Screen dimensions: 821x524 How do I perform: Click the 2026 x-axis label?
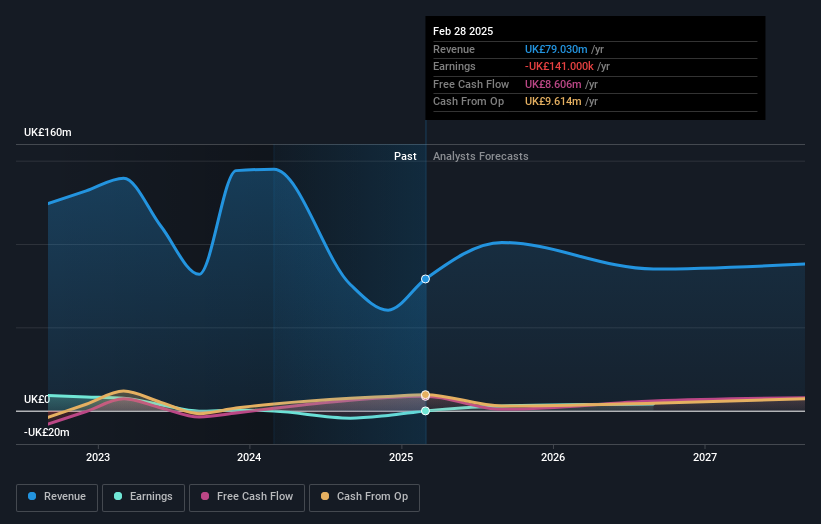553,457
